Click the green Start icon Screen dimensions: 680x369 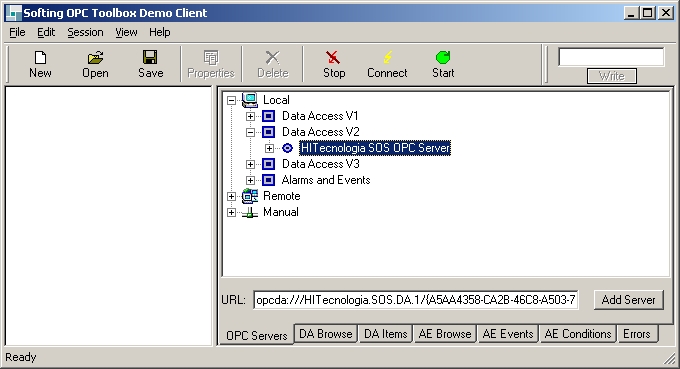point(443,57)
